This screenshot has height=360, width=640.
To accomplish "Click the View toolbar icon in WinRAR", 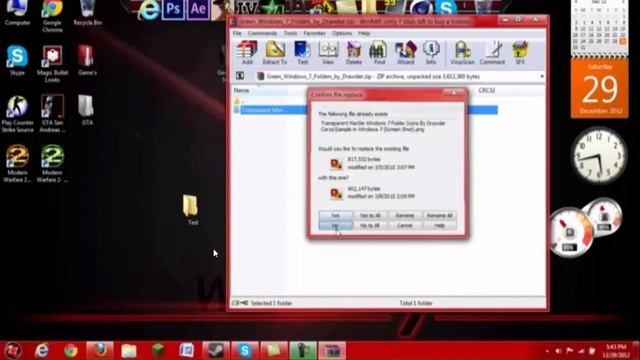I will click(328, 53).
